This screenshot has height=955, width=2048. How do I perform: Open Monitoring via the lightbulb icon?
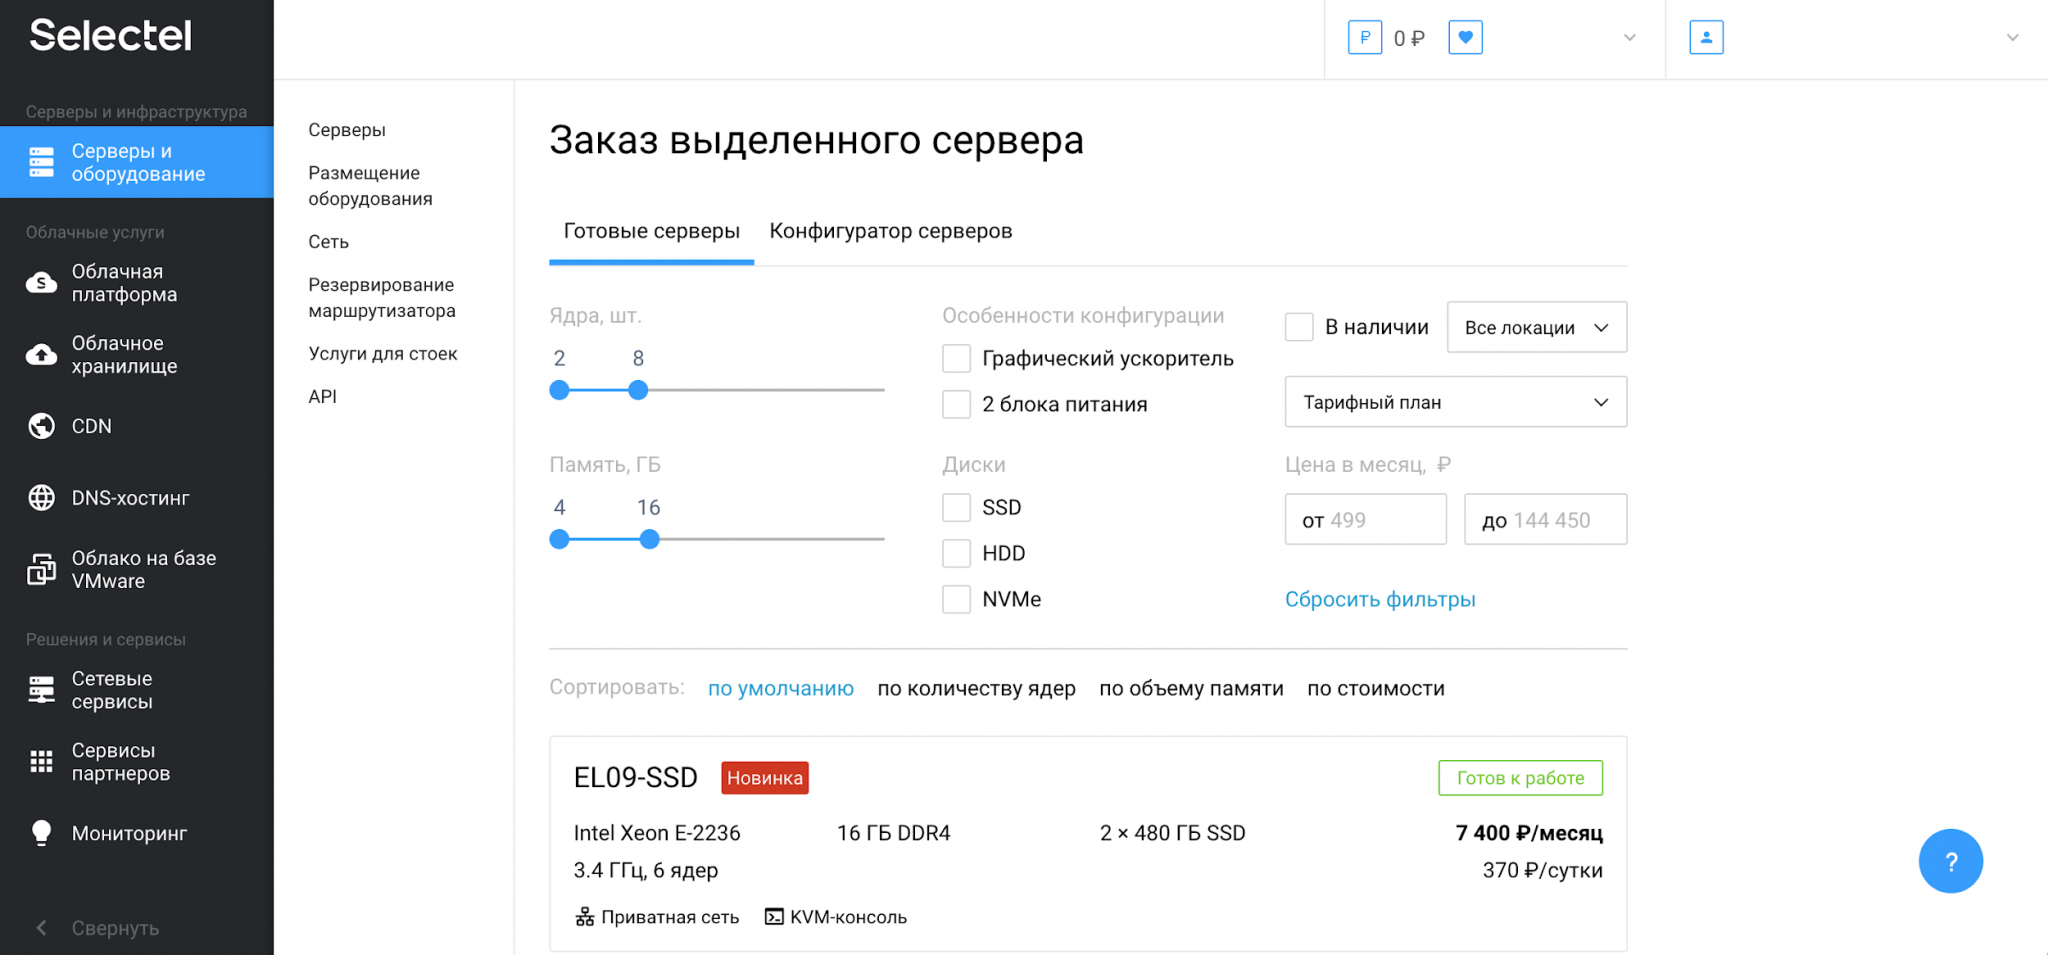click(41, 833)
